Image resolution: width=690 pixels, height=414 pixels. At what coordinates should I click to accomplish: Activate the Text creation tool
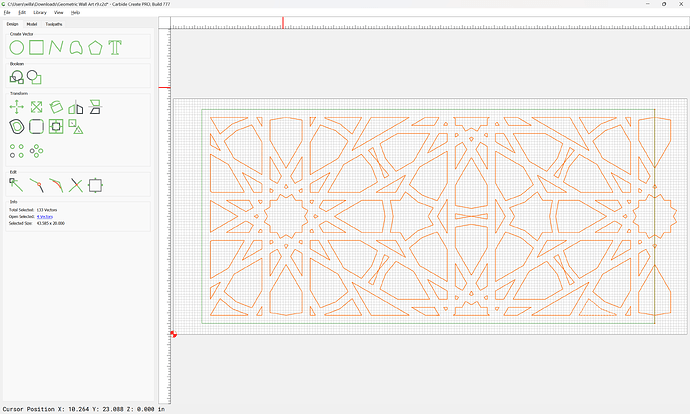pyautogui.click(x=115, y=47)
